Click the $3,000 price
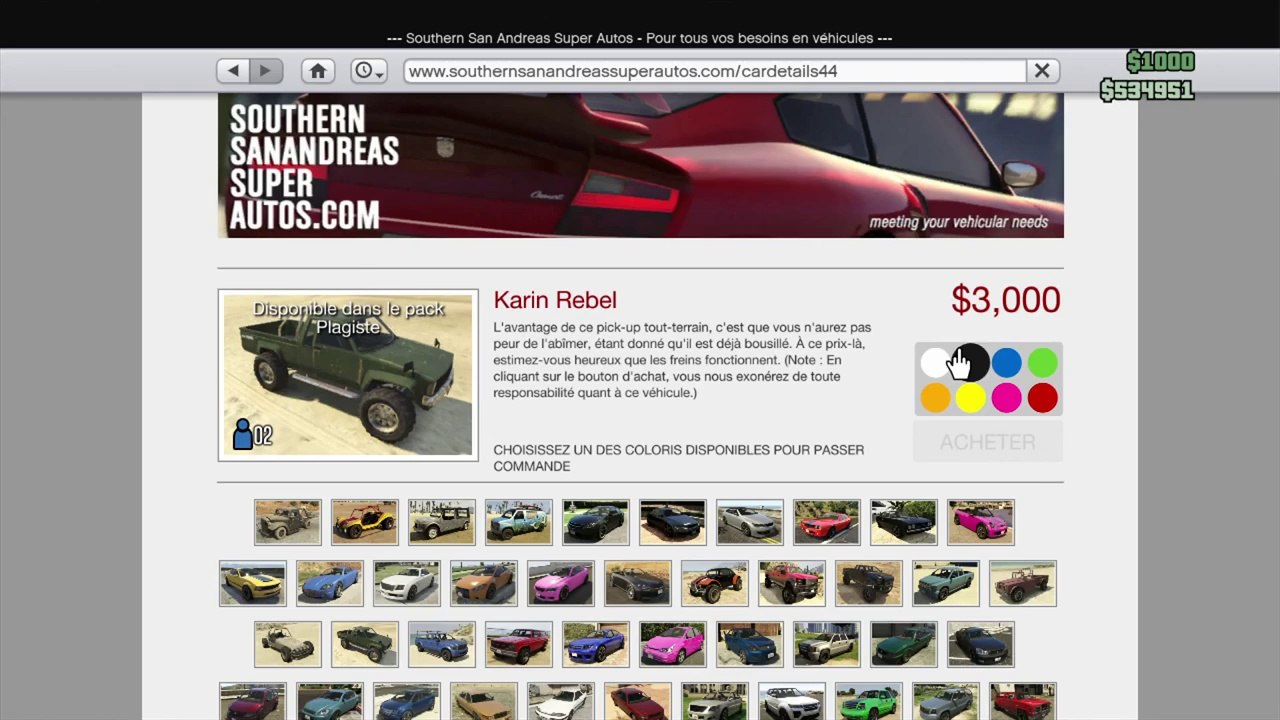1280x720 pixels. click(x=1005, y=300)
